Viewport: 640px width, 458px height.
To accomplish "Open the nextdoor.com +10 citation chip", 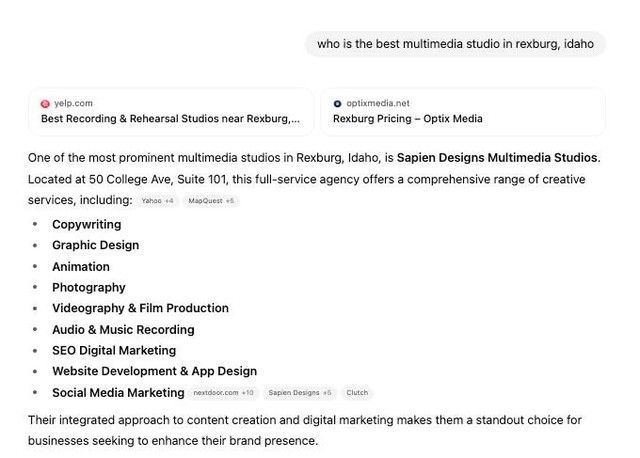I will [x=223, y=393].
